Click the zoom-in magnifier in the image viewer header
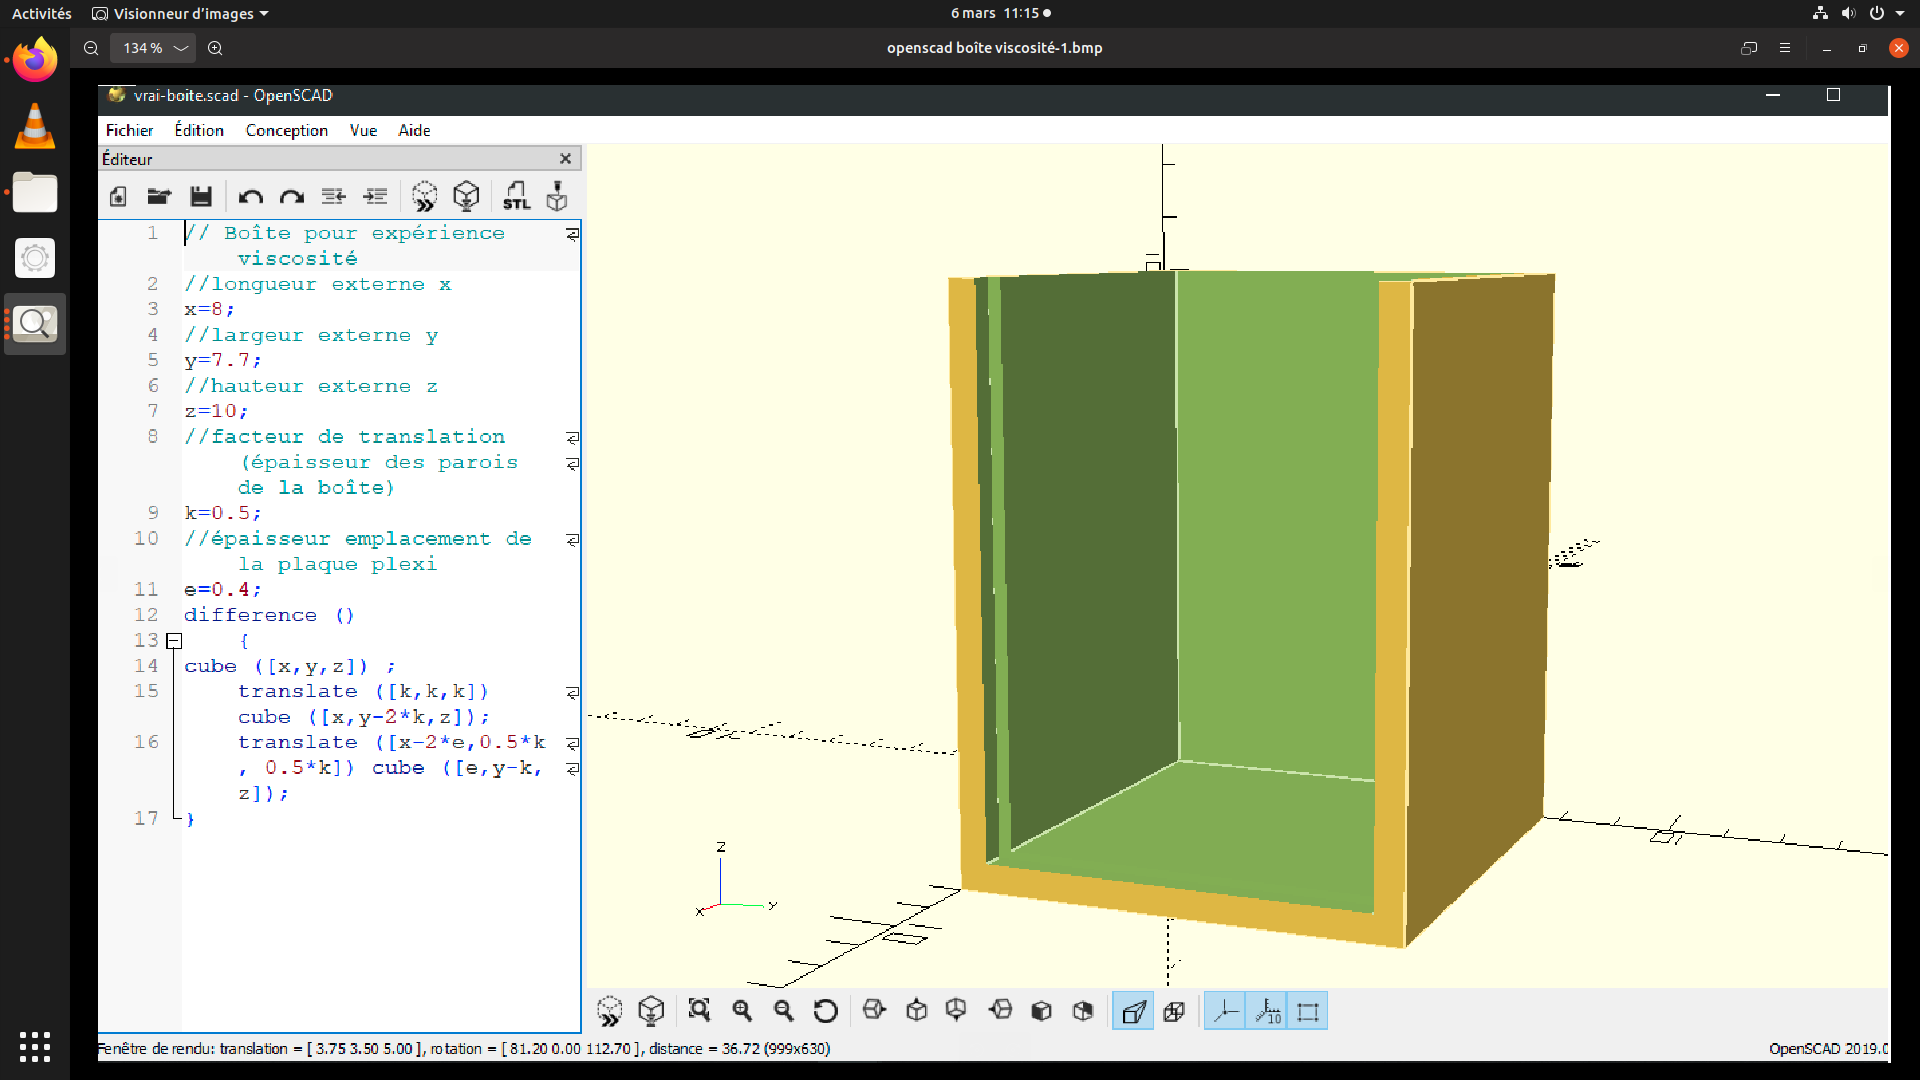1920x1080 pixels. click(x=215, y=48)
